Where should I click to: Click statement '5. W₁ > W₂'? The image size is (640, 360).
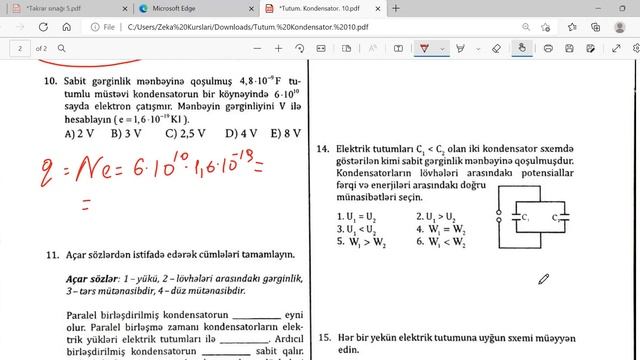pyautogui.click(x=361, y=242)
